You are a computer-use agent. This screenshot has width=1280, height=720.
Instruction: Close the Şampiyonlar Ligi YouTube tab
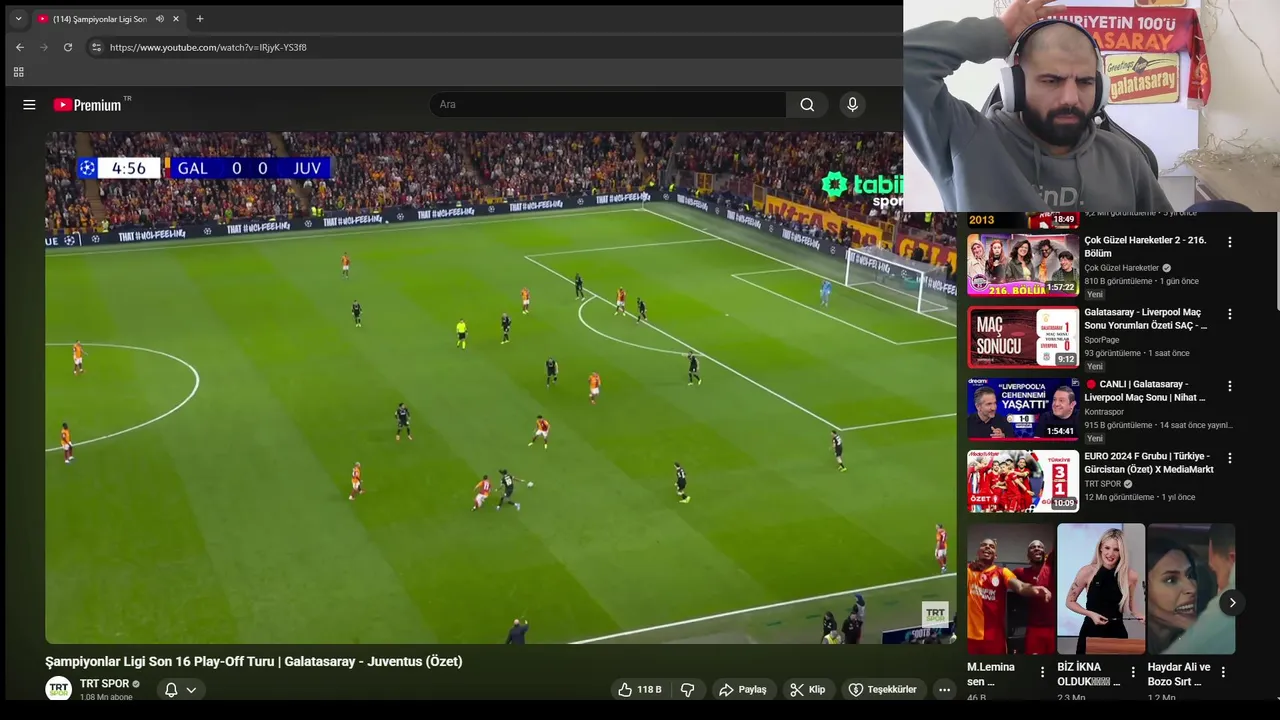coord(176,19)
